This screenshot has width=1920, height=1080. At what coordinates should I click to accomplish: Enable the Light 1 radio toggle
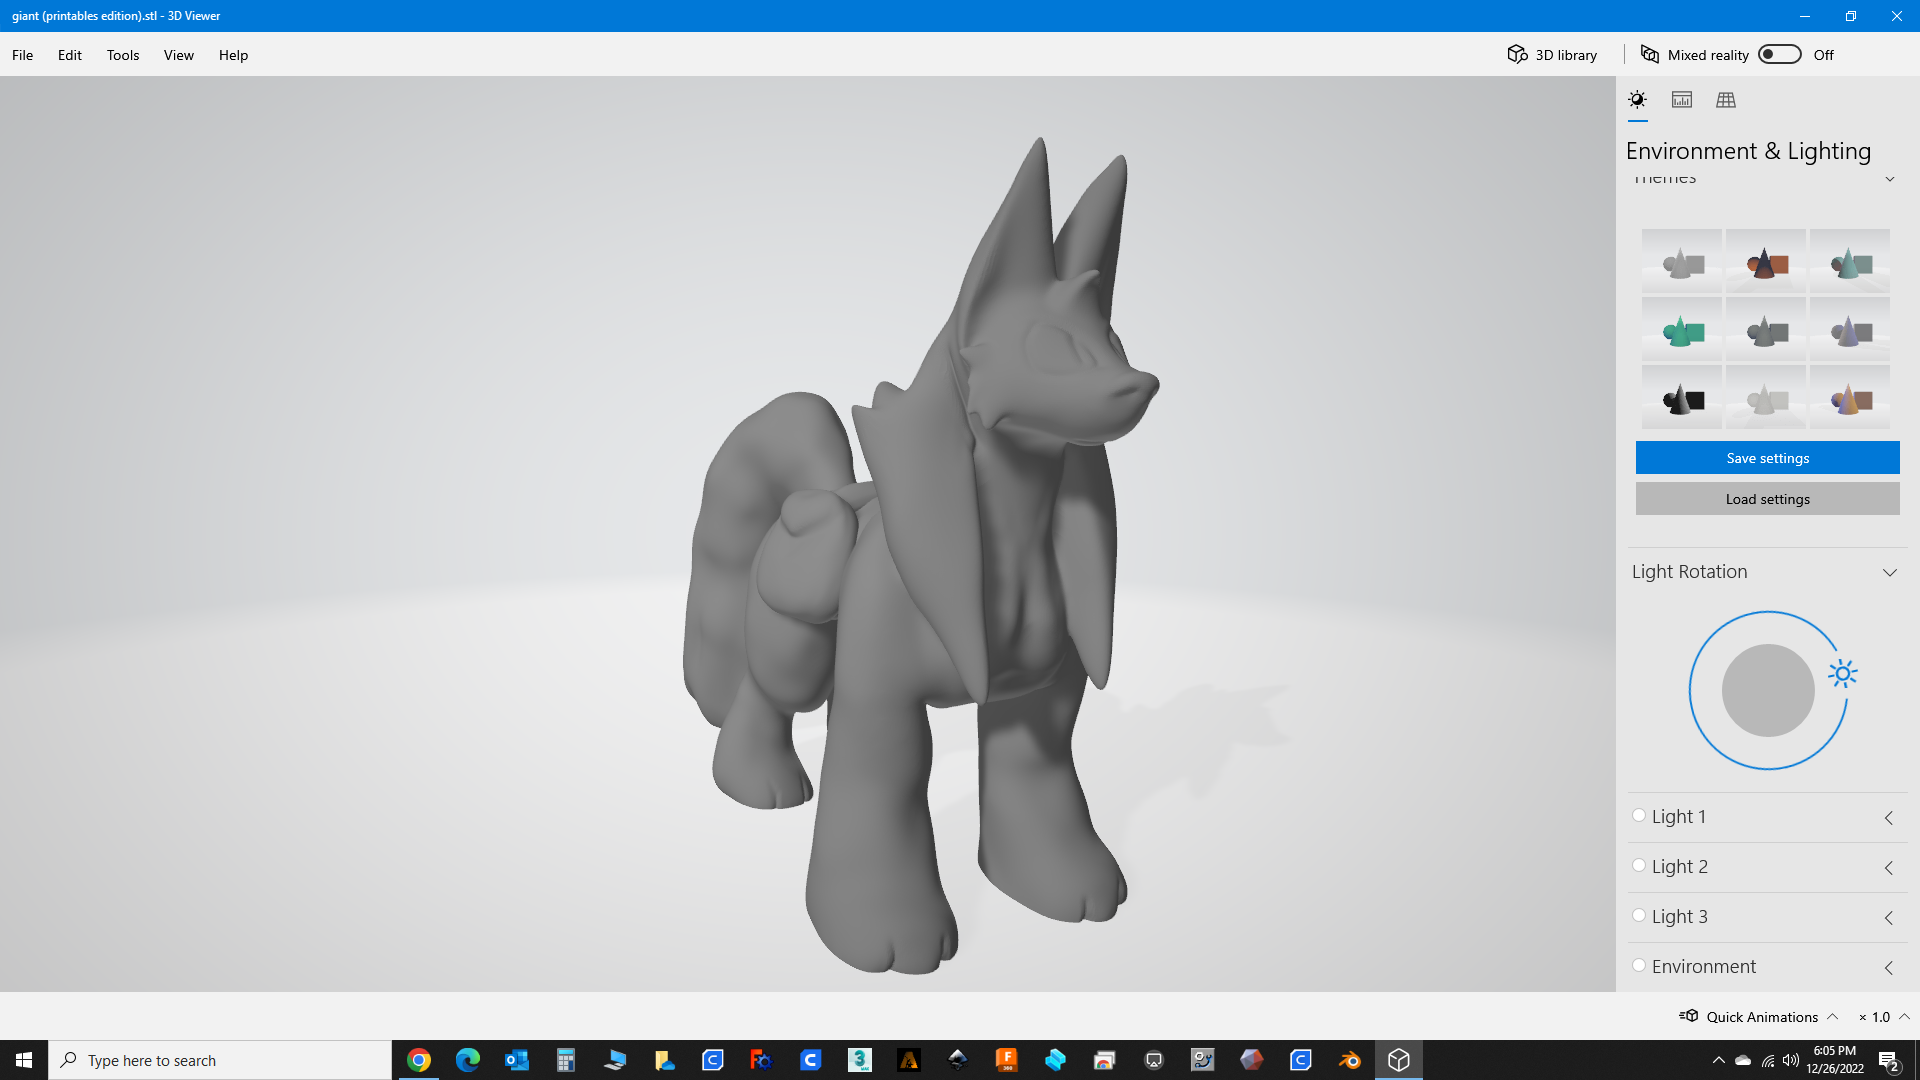pyautogui.click(x=1639, y=816)
